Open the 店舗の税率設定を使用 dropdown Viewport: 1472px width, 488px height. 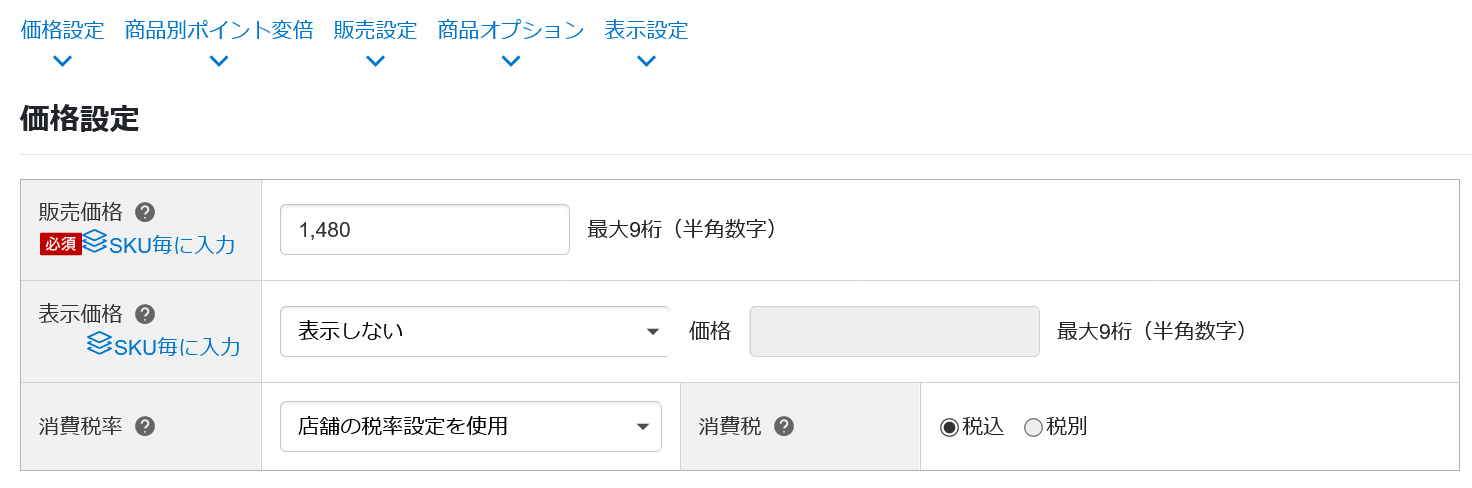click(471, 427)
